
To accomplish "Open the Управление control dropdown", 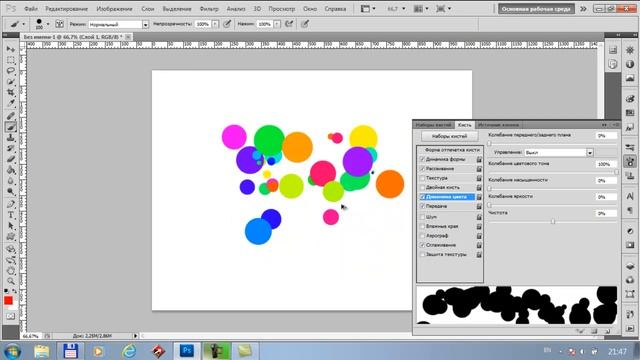I will [x=590, y=153].
